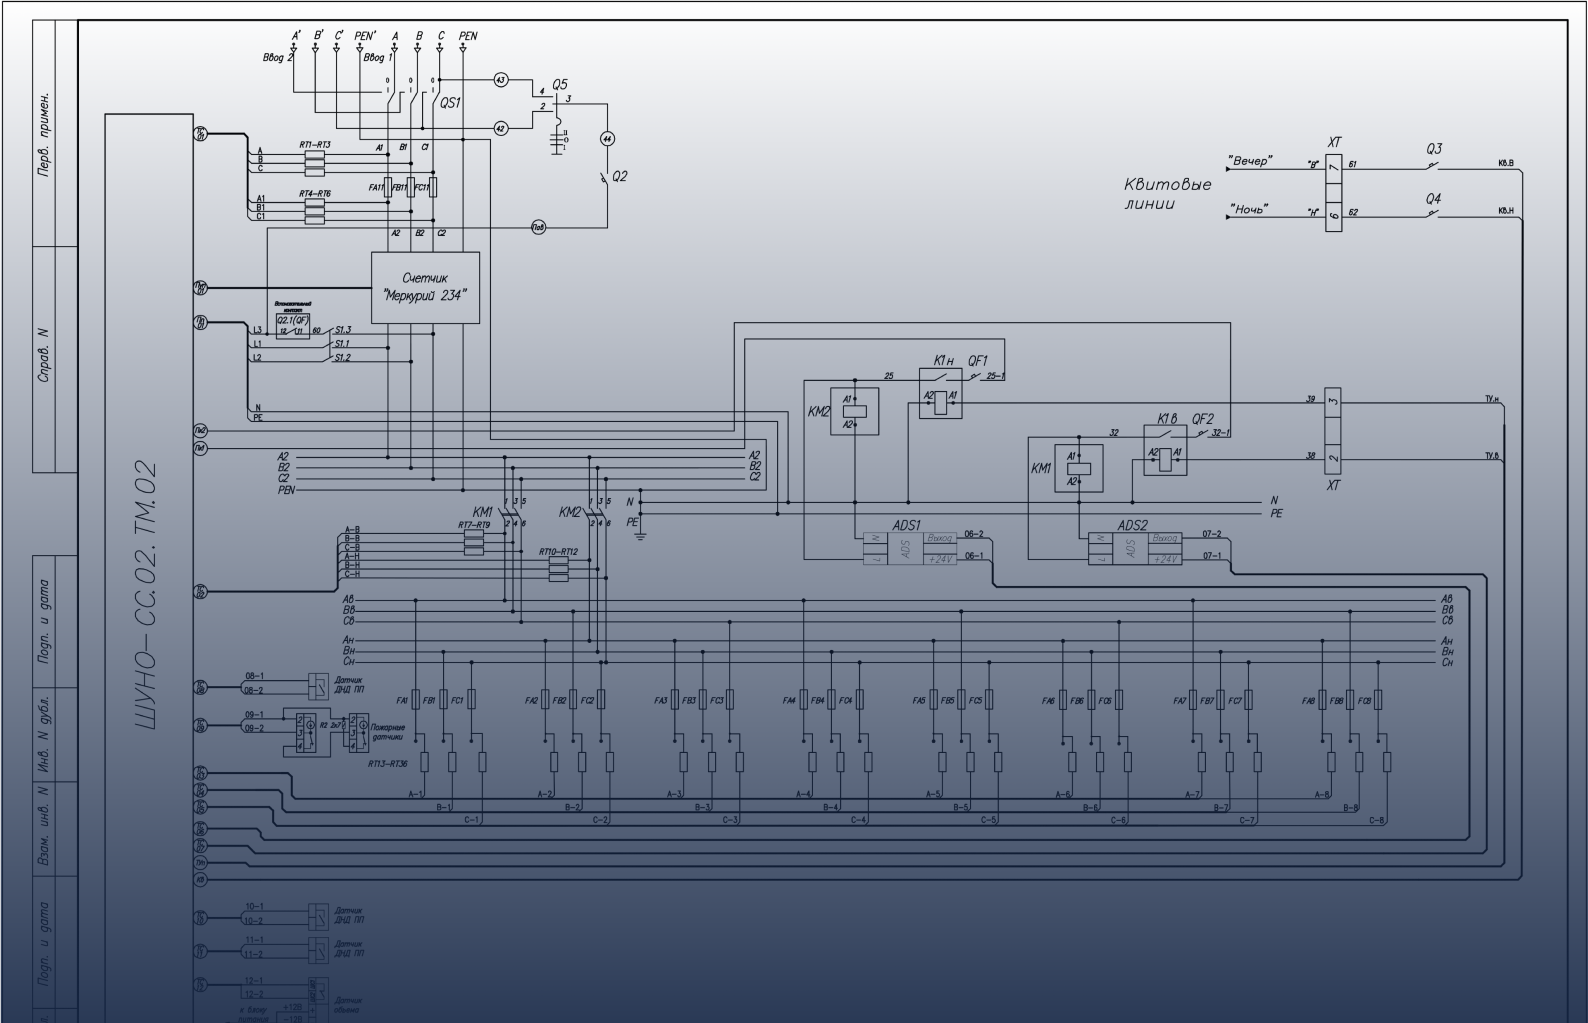Click the Счетчик "Меркурий 234" meter block
This screenshot has width=1588, height=1023.
coord(425,287)
